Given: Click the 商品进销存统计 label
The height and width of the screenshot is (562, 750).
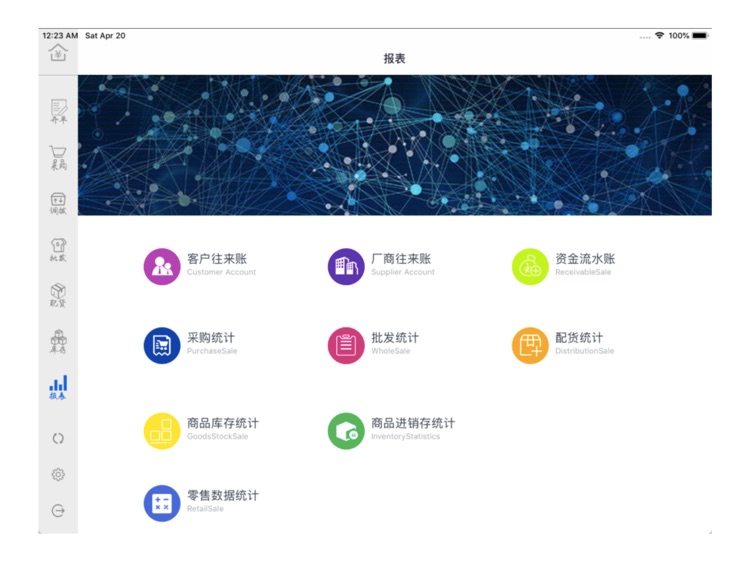Looking at the screenshot, I should pos(413,423).
